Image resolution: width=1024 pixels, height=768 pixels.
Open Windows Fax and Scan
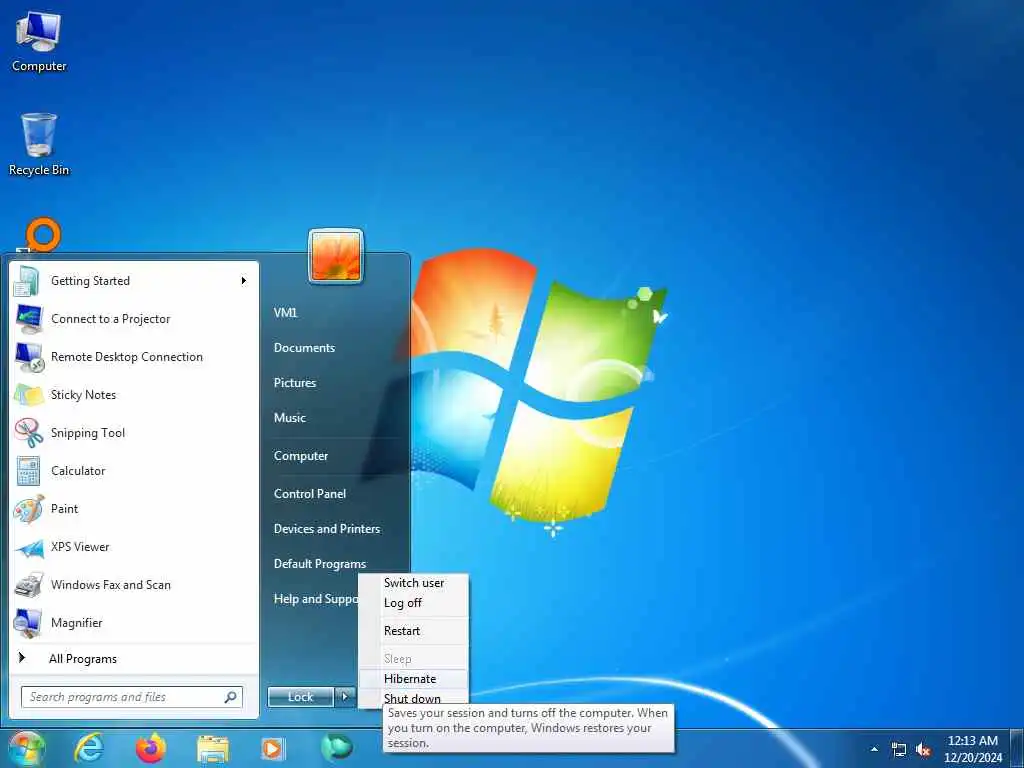pos(134,584)
